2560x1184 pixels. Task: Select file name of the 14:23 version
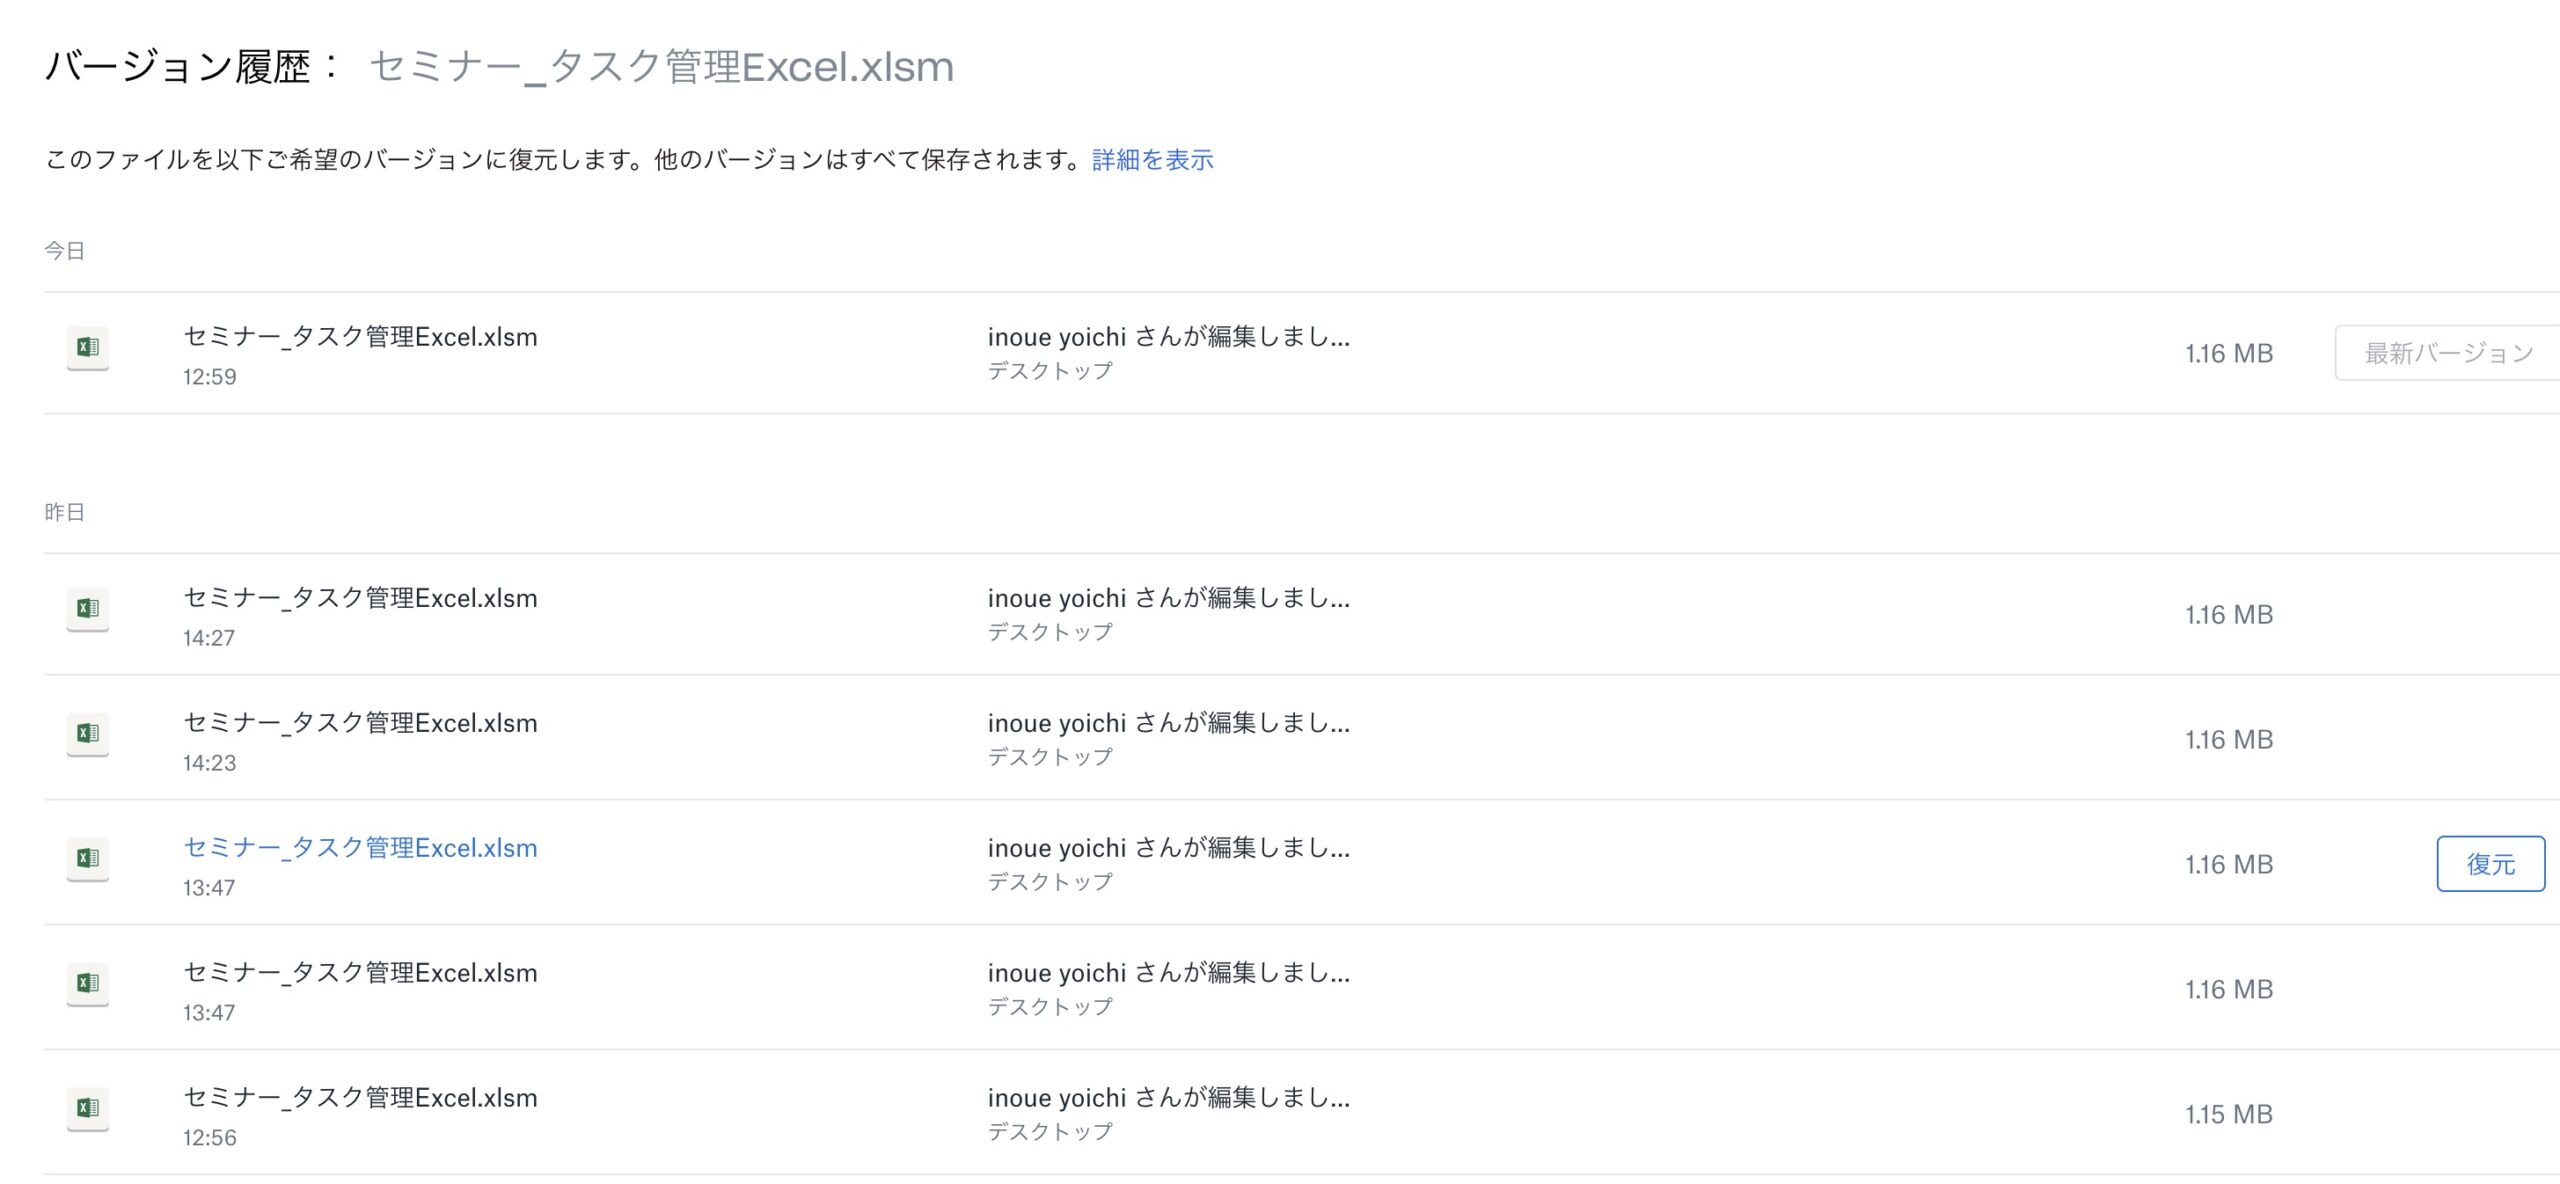coord(360,723)
